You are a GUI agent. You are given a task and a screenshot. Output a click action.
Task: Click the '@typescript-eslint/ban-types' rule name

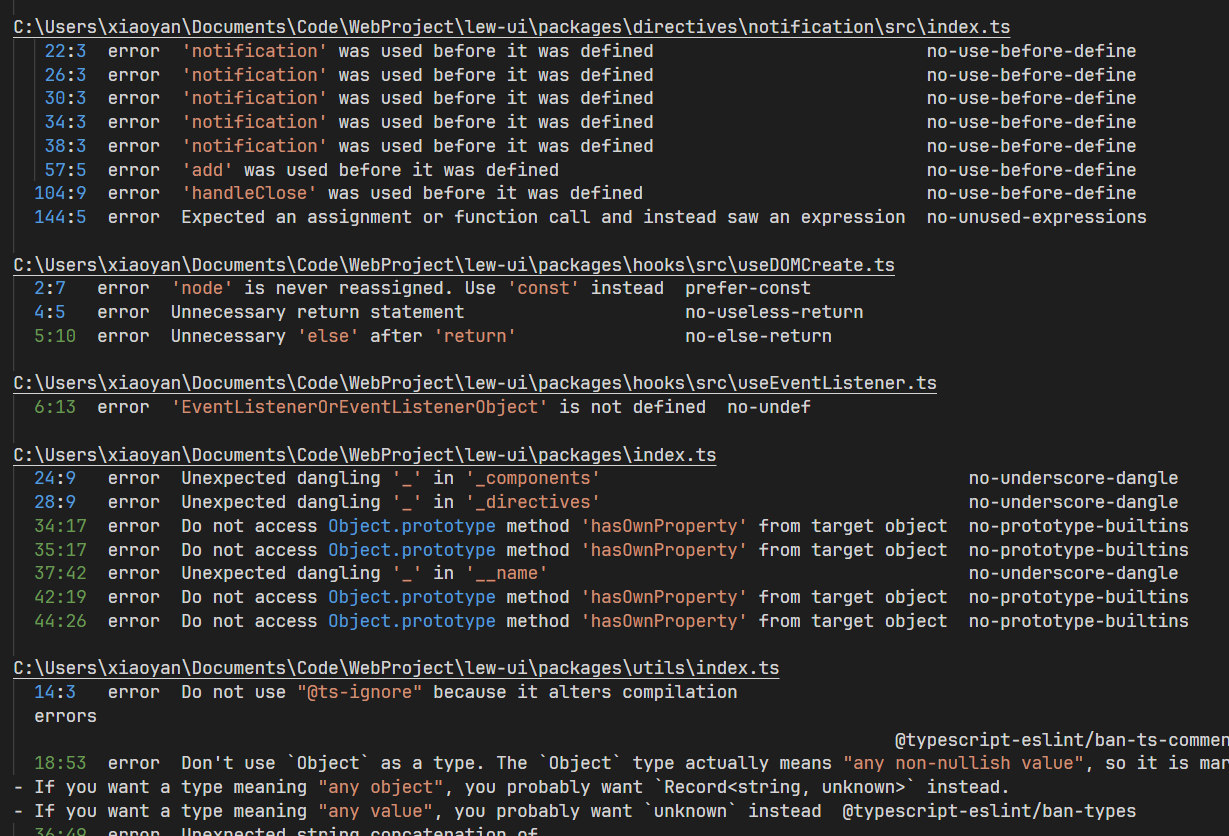989,811
